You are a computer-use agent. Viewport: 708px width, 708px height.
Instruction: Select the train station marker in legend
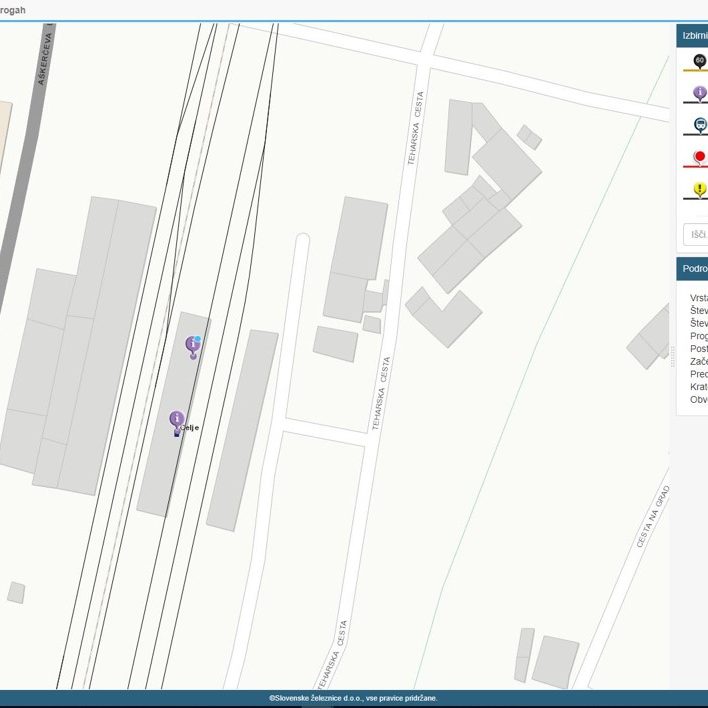pyautogui.click(x=699, y=125)
